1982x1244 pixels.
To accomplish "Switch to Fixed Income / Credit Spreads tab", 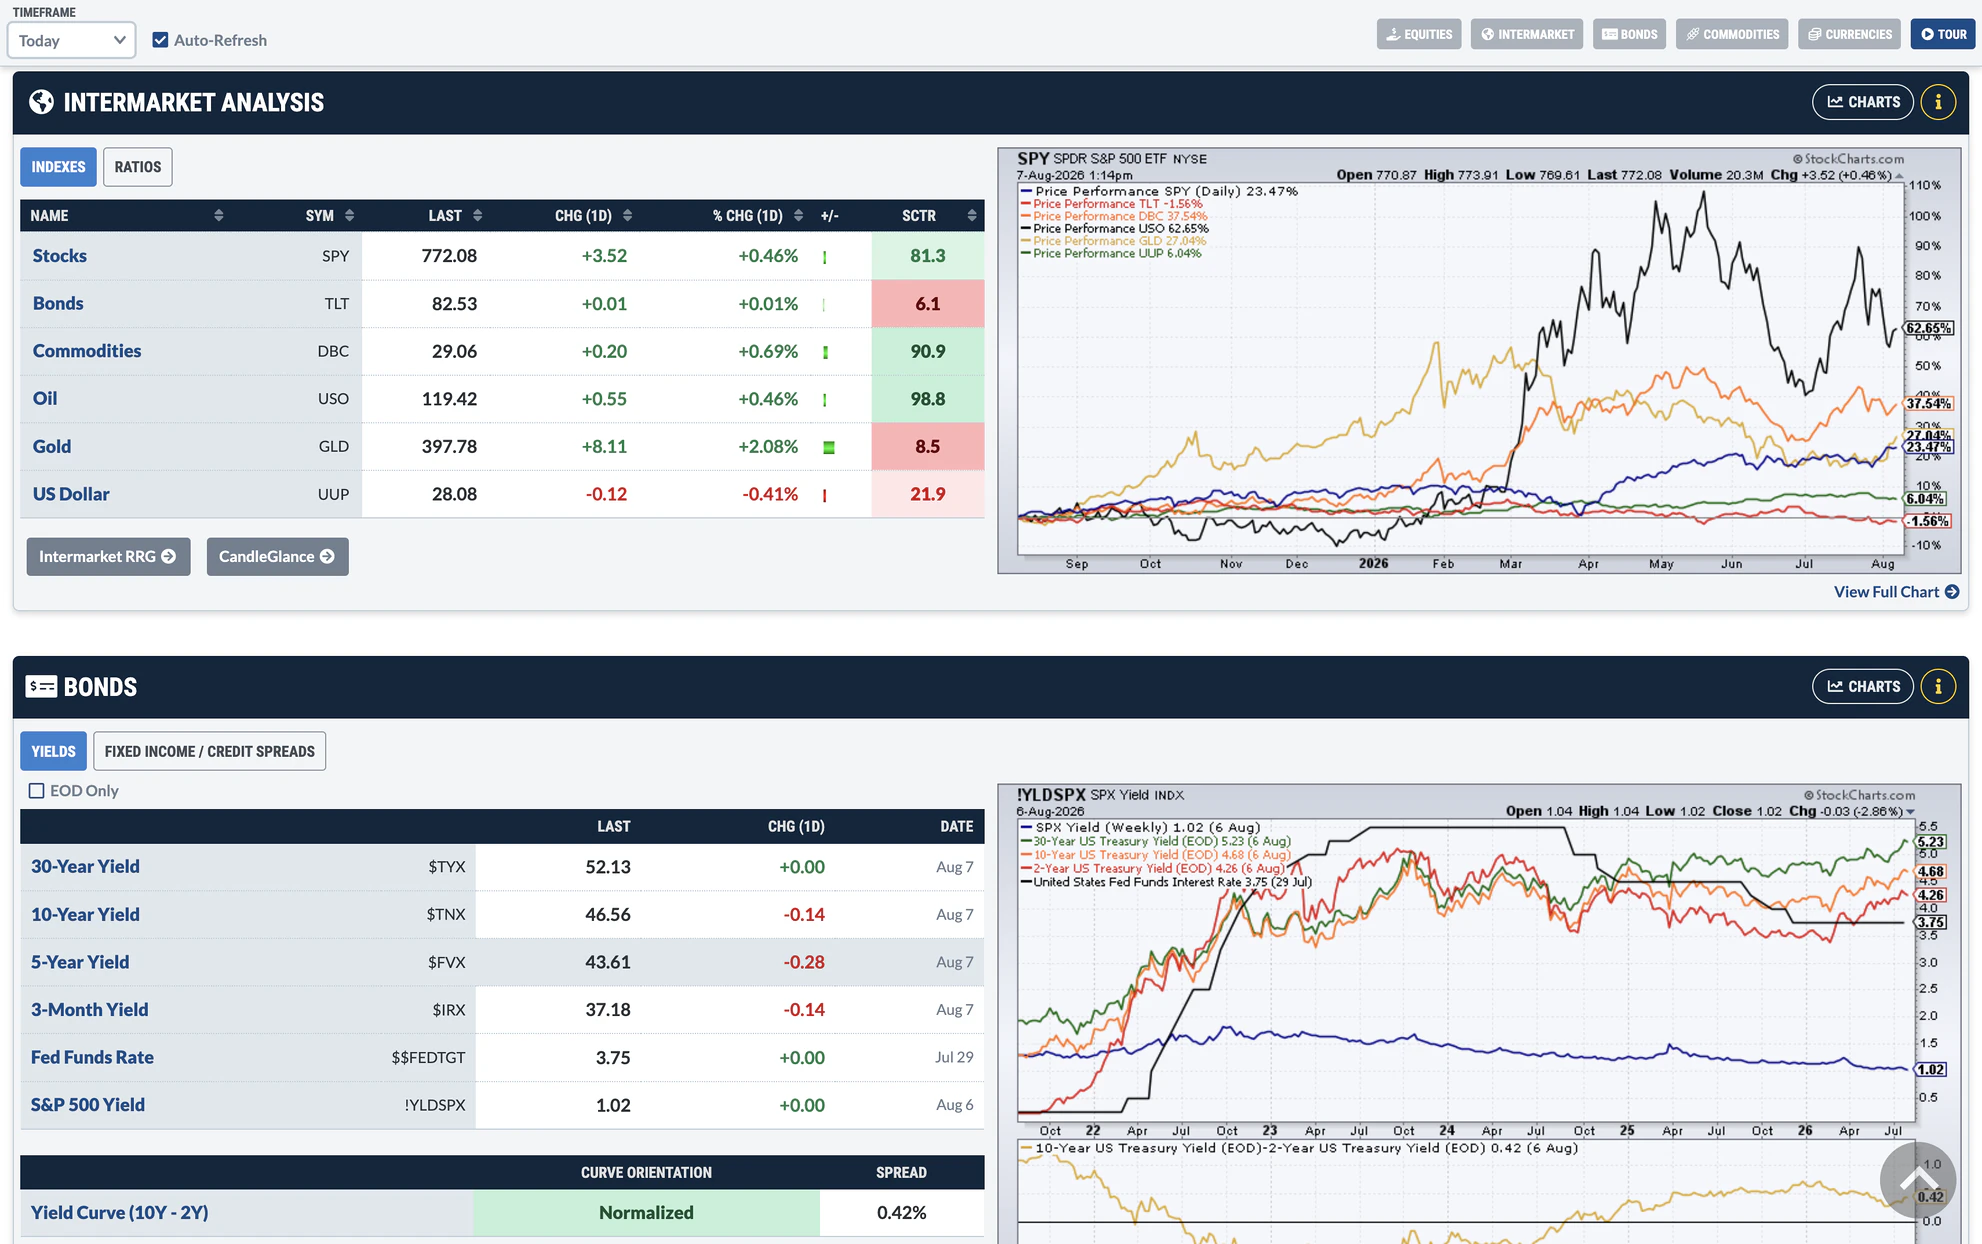I will [209, 752].
